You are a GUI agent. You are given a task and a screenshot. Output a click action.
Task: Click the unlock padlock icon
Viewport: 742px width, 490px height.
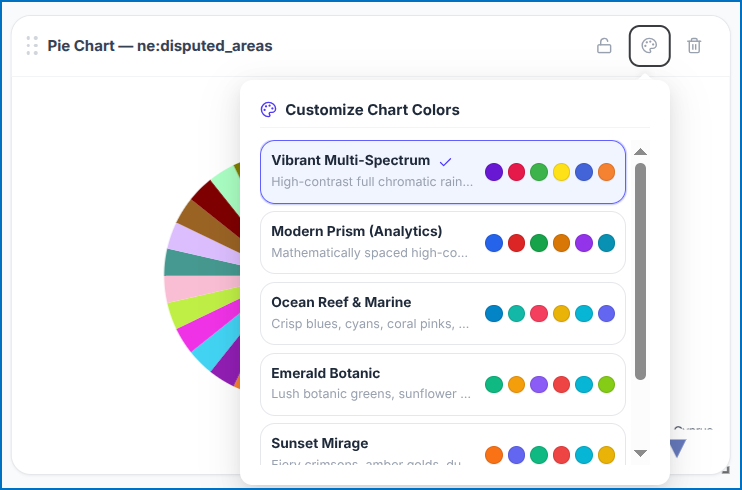click(604, 46)
